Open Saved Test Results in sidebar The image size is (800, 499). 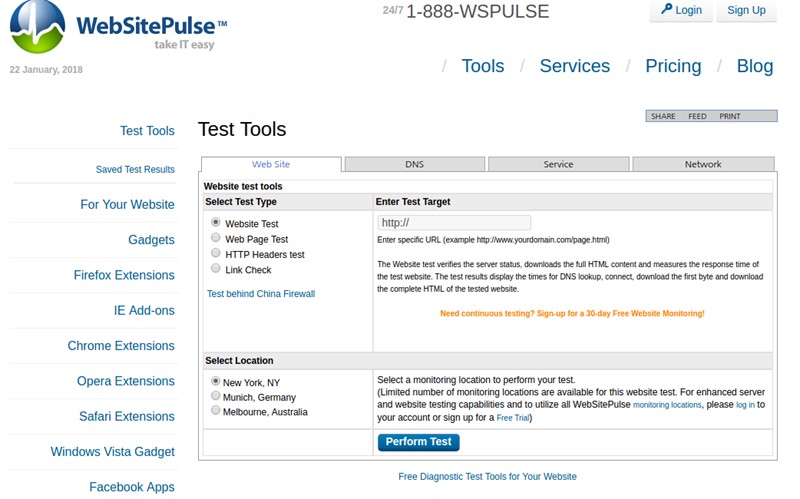135,169
